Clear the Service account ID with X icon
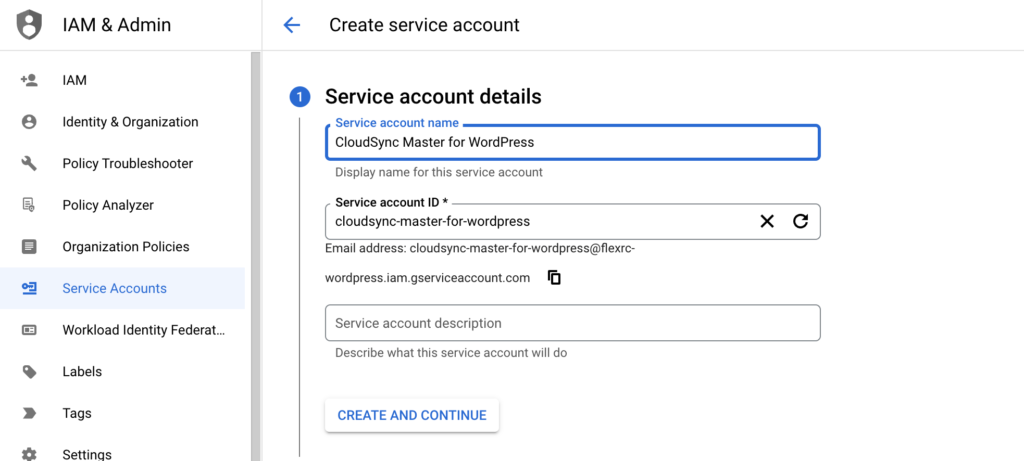The width and height of the screenshot is (1024, 461). [767, 221]
